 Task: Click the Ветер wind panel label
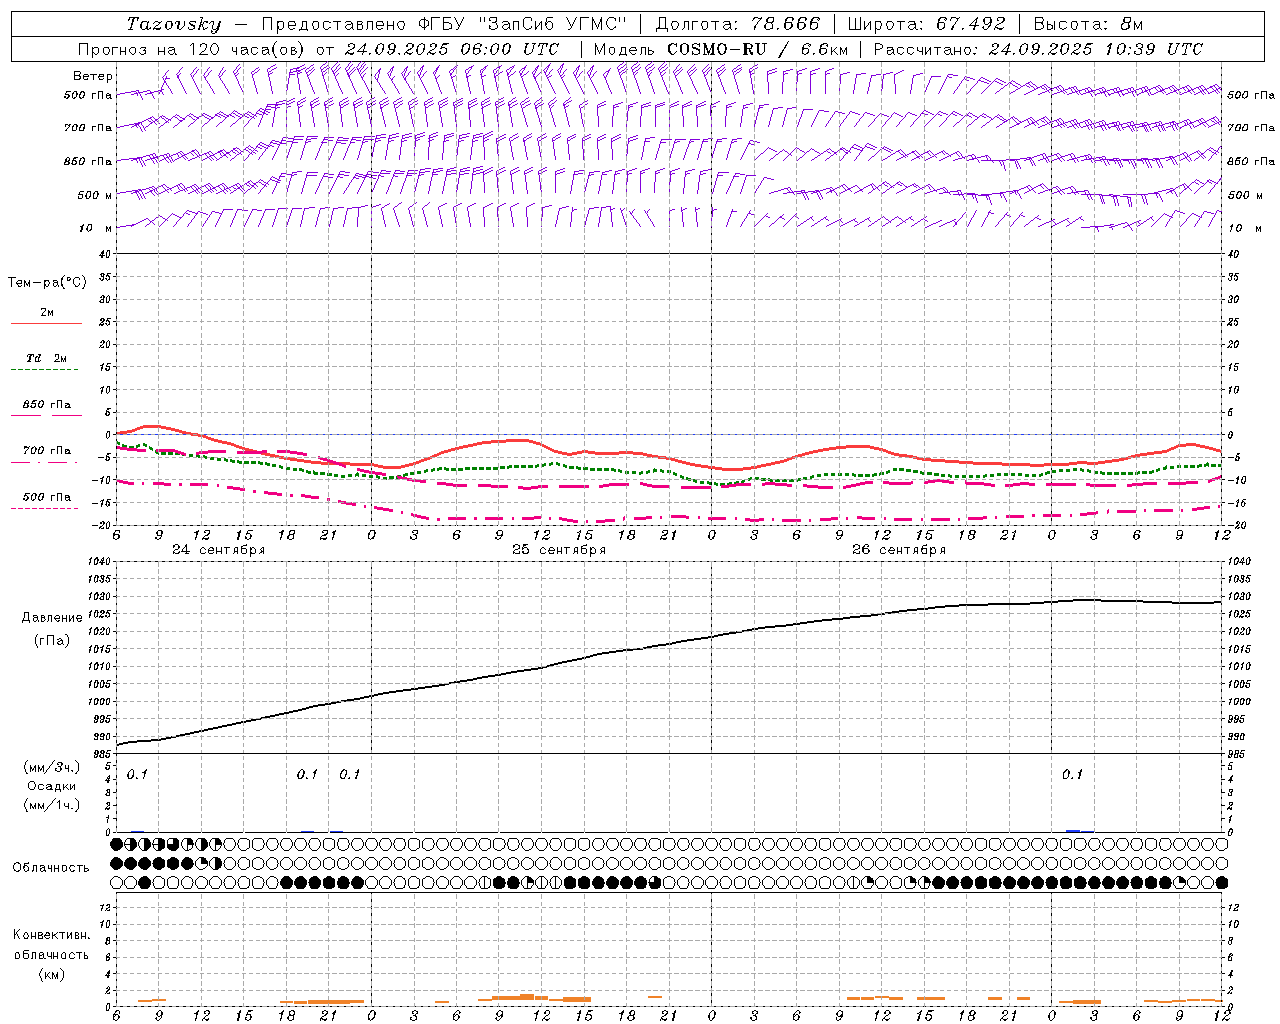point(92,76)
